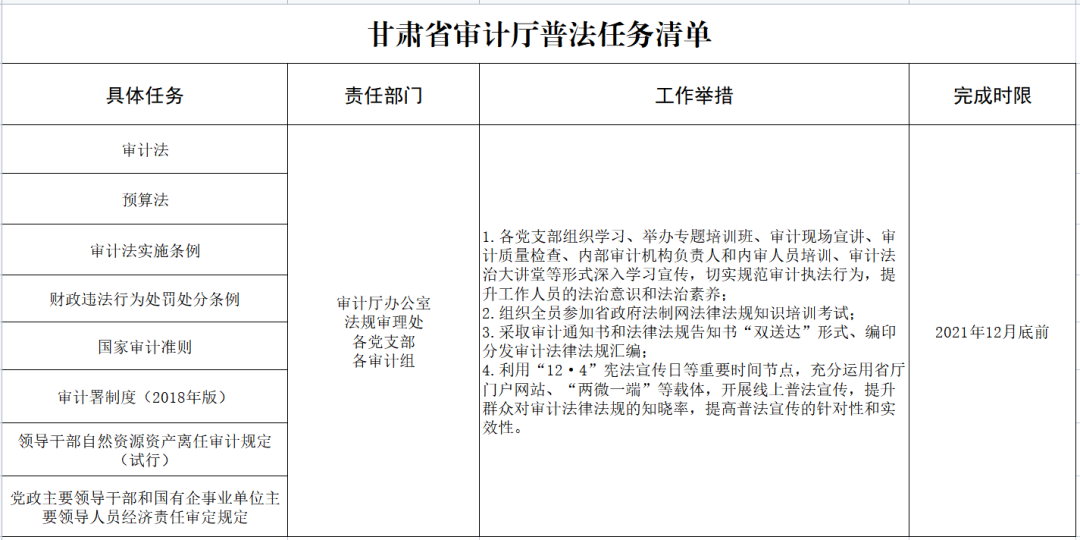Screen dimensions: 1080x540
Task: Click the line starting 2. 组织全员参加
Action: point(668,313)
